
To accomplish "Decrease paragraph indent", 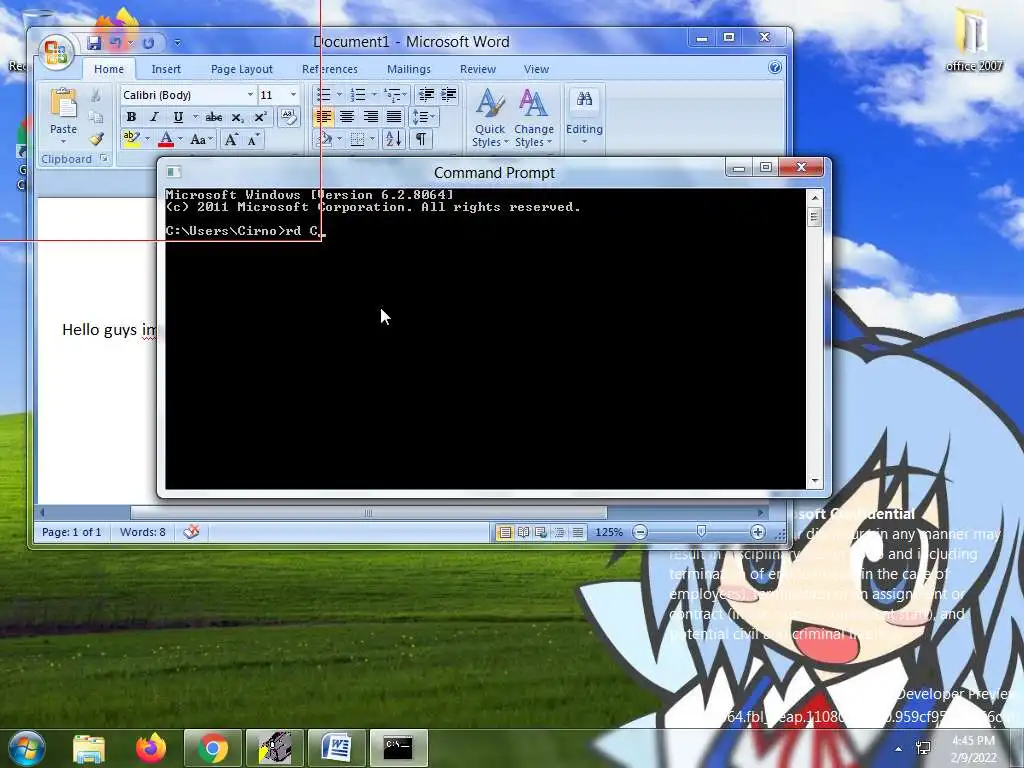I will pos(426,95).
